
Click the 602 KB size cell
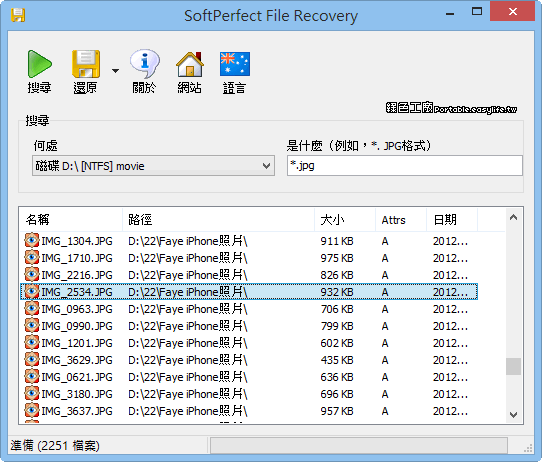(x=337, y=343)
